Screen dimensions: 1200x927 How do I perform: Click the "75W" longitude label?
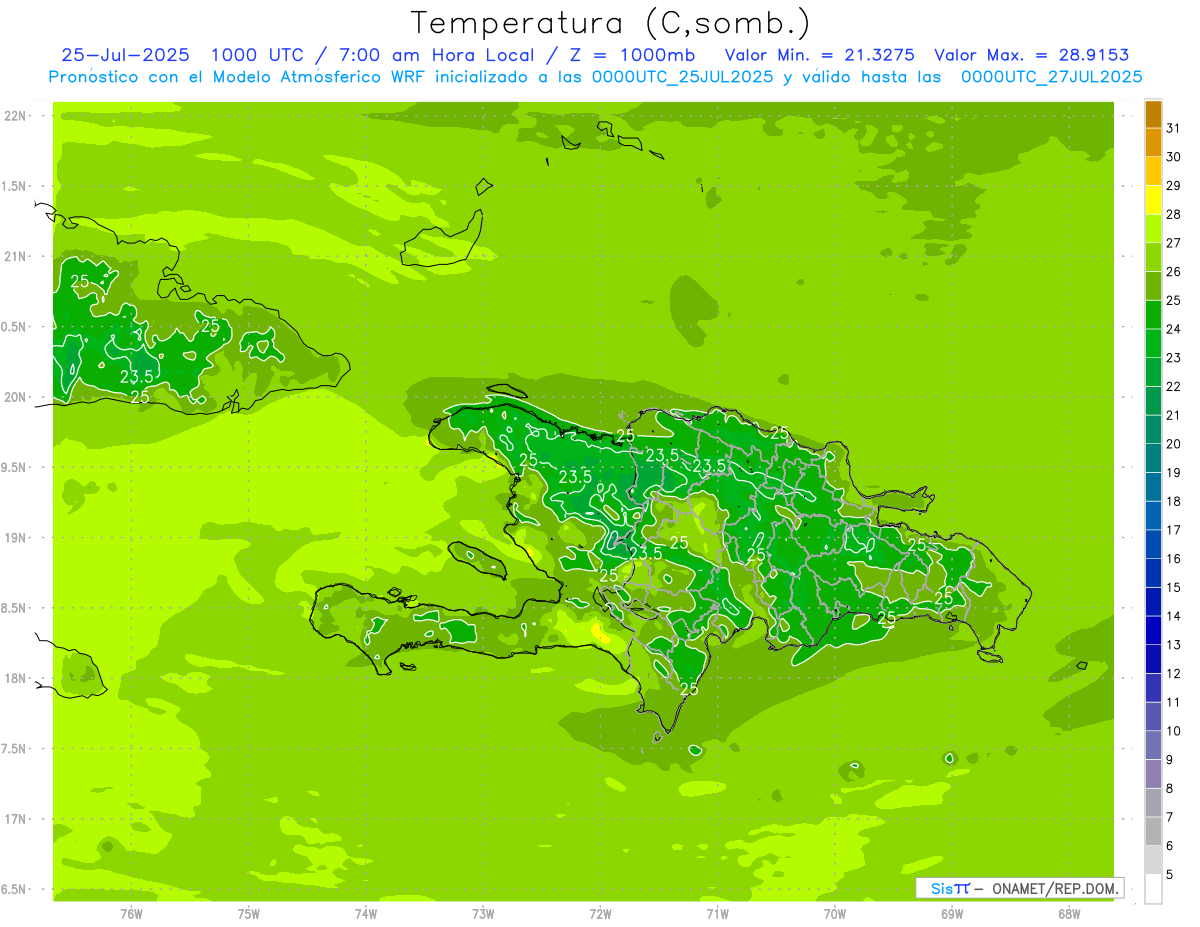pyautogui.click(x=249, y=914)
